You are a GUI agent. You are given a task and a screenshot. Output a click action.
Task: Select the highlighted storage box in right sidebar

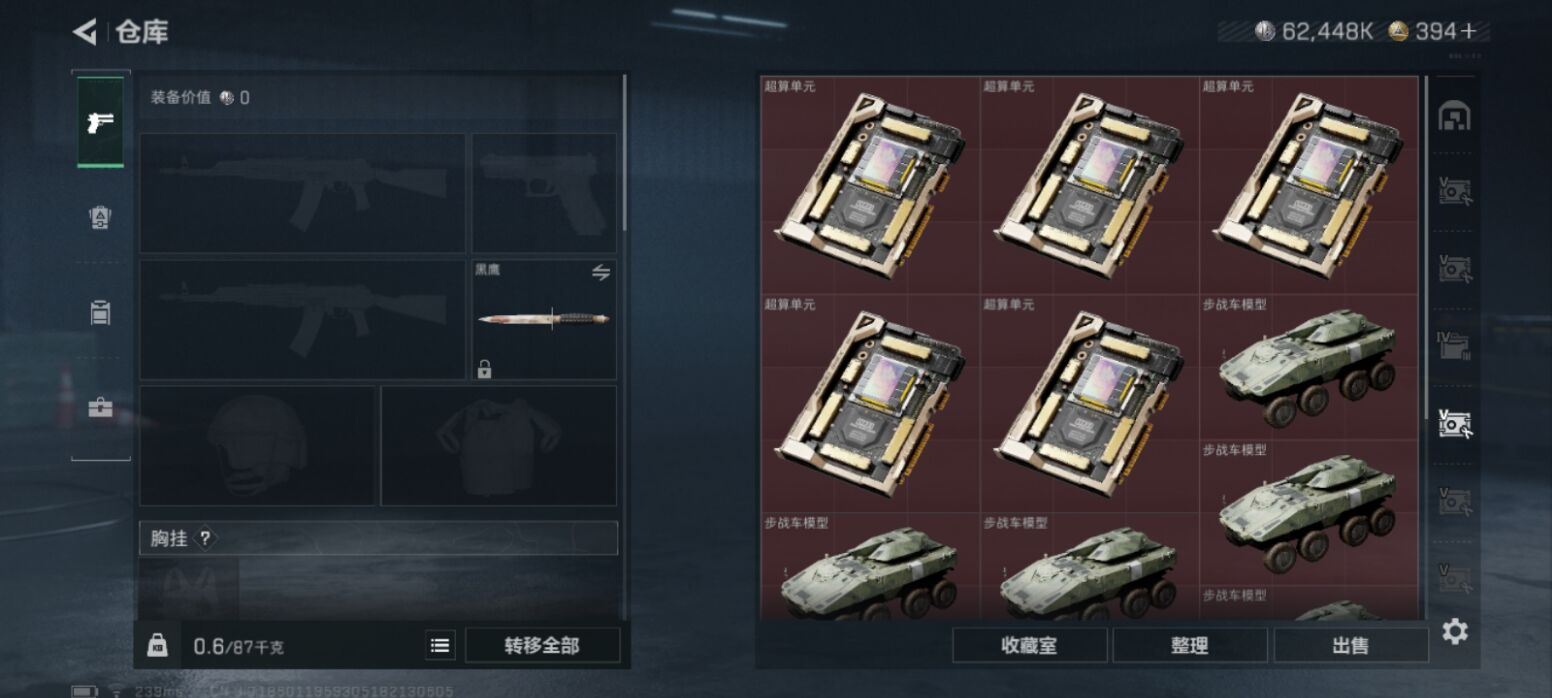tap(1455, 423)
